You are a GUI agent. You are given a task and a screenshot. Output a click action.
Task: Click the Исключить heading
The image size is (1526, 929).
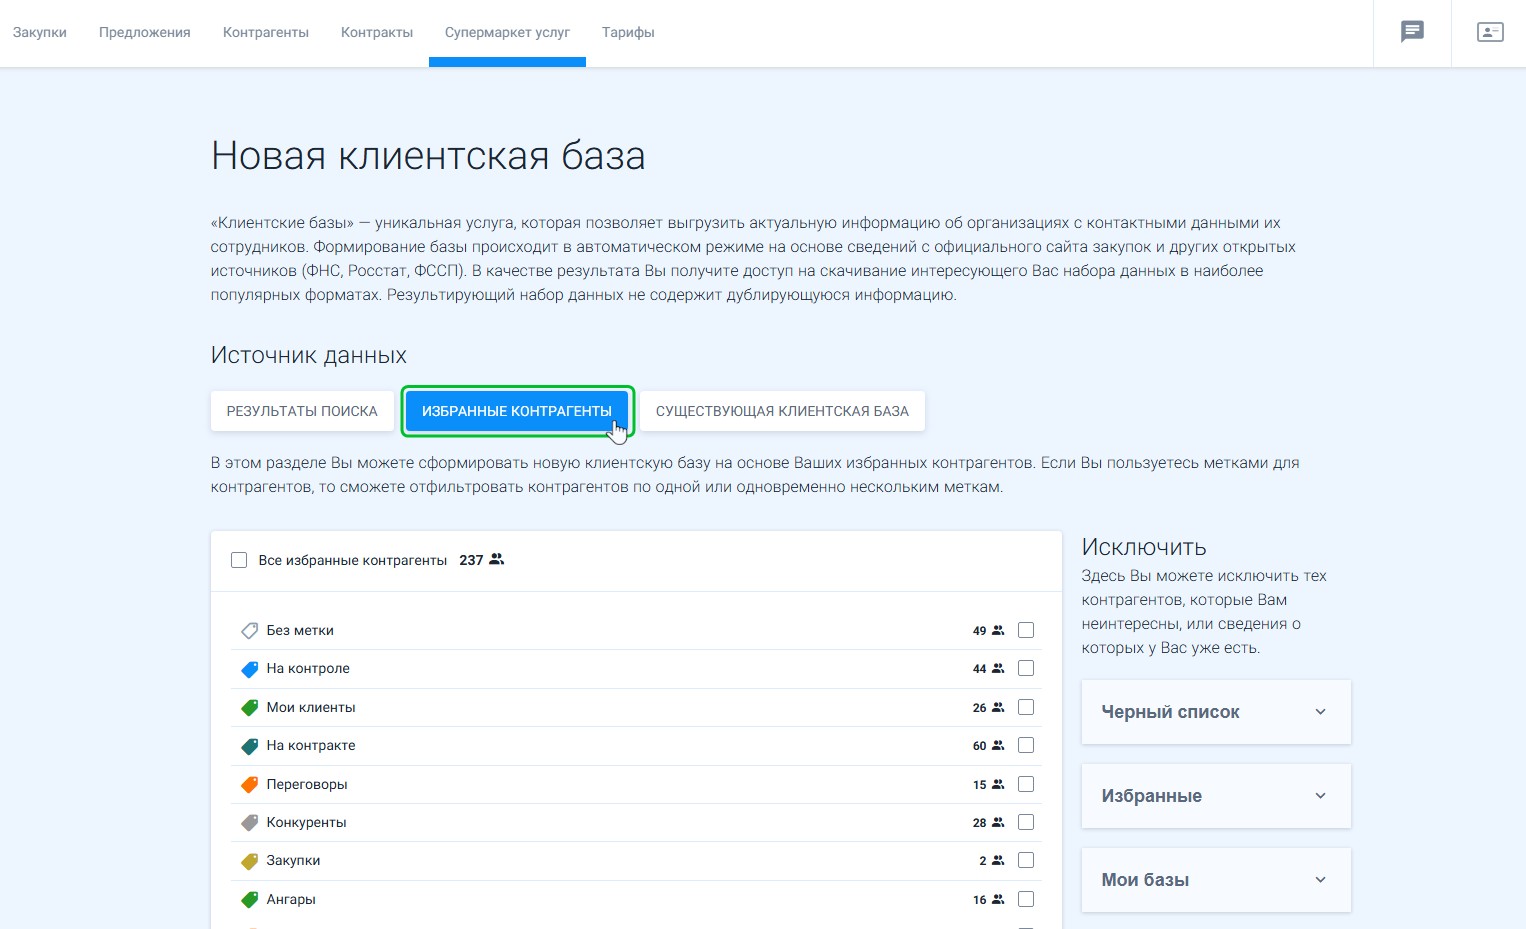coord(1144,547)
